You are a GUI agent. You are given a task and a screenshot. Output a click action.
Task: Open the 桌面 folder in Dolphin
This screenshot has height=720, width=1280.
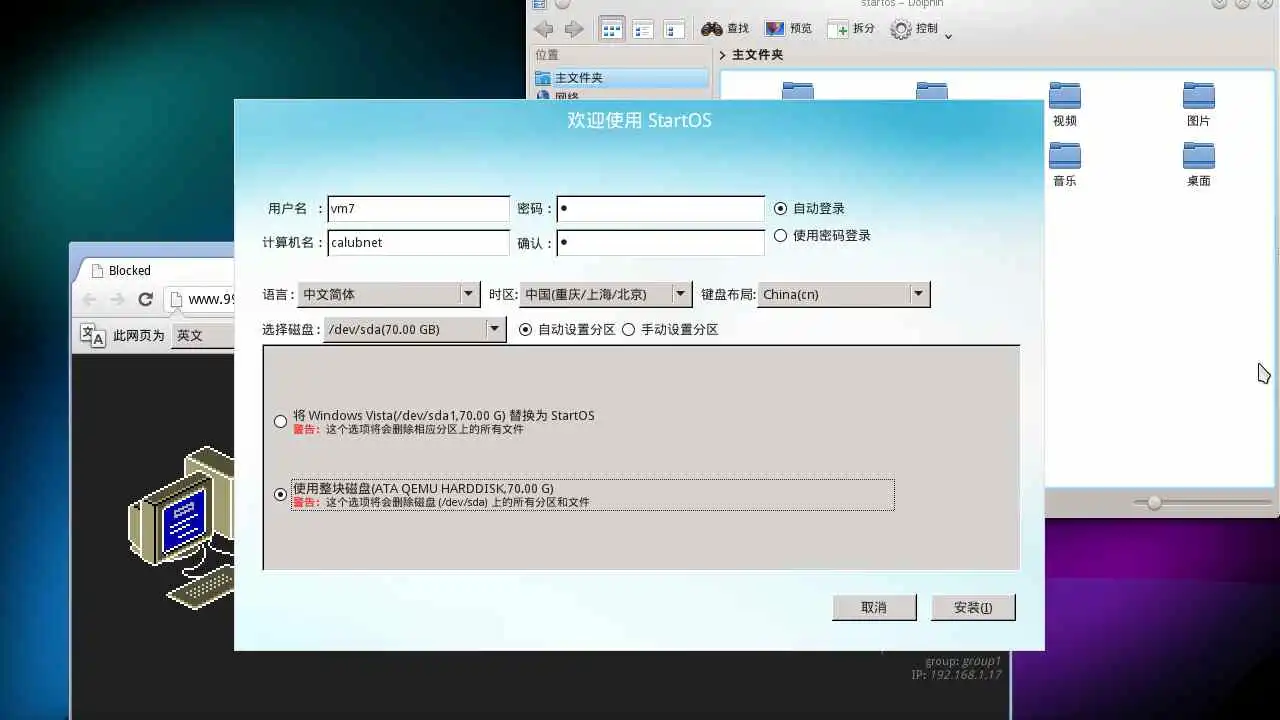tap(1198, 165)
